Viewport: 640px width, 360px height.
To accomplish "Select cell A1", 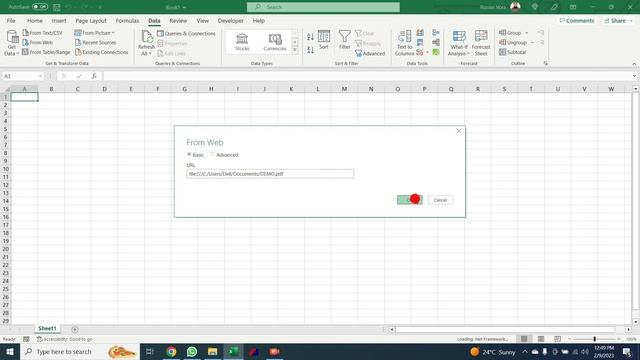I will click(24, 97).
